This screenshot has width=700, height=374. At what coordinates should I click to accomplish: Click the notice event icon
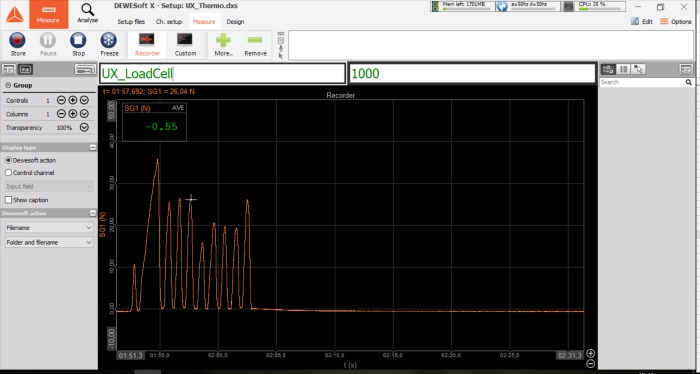[x=281, y=40]
